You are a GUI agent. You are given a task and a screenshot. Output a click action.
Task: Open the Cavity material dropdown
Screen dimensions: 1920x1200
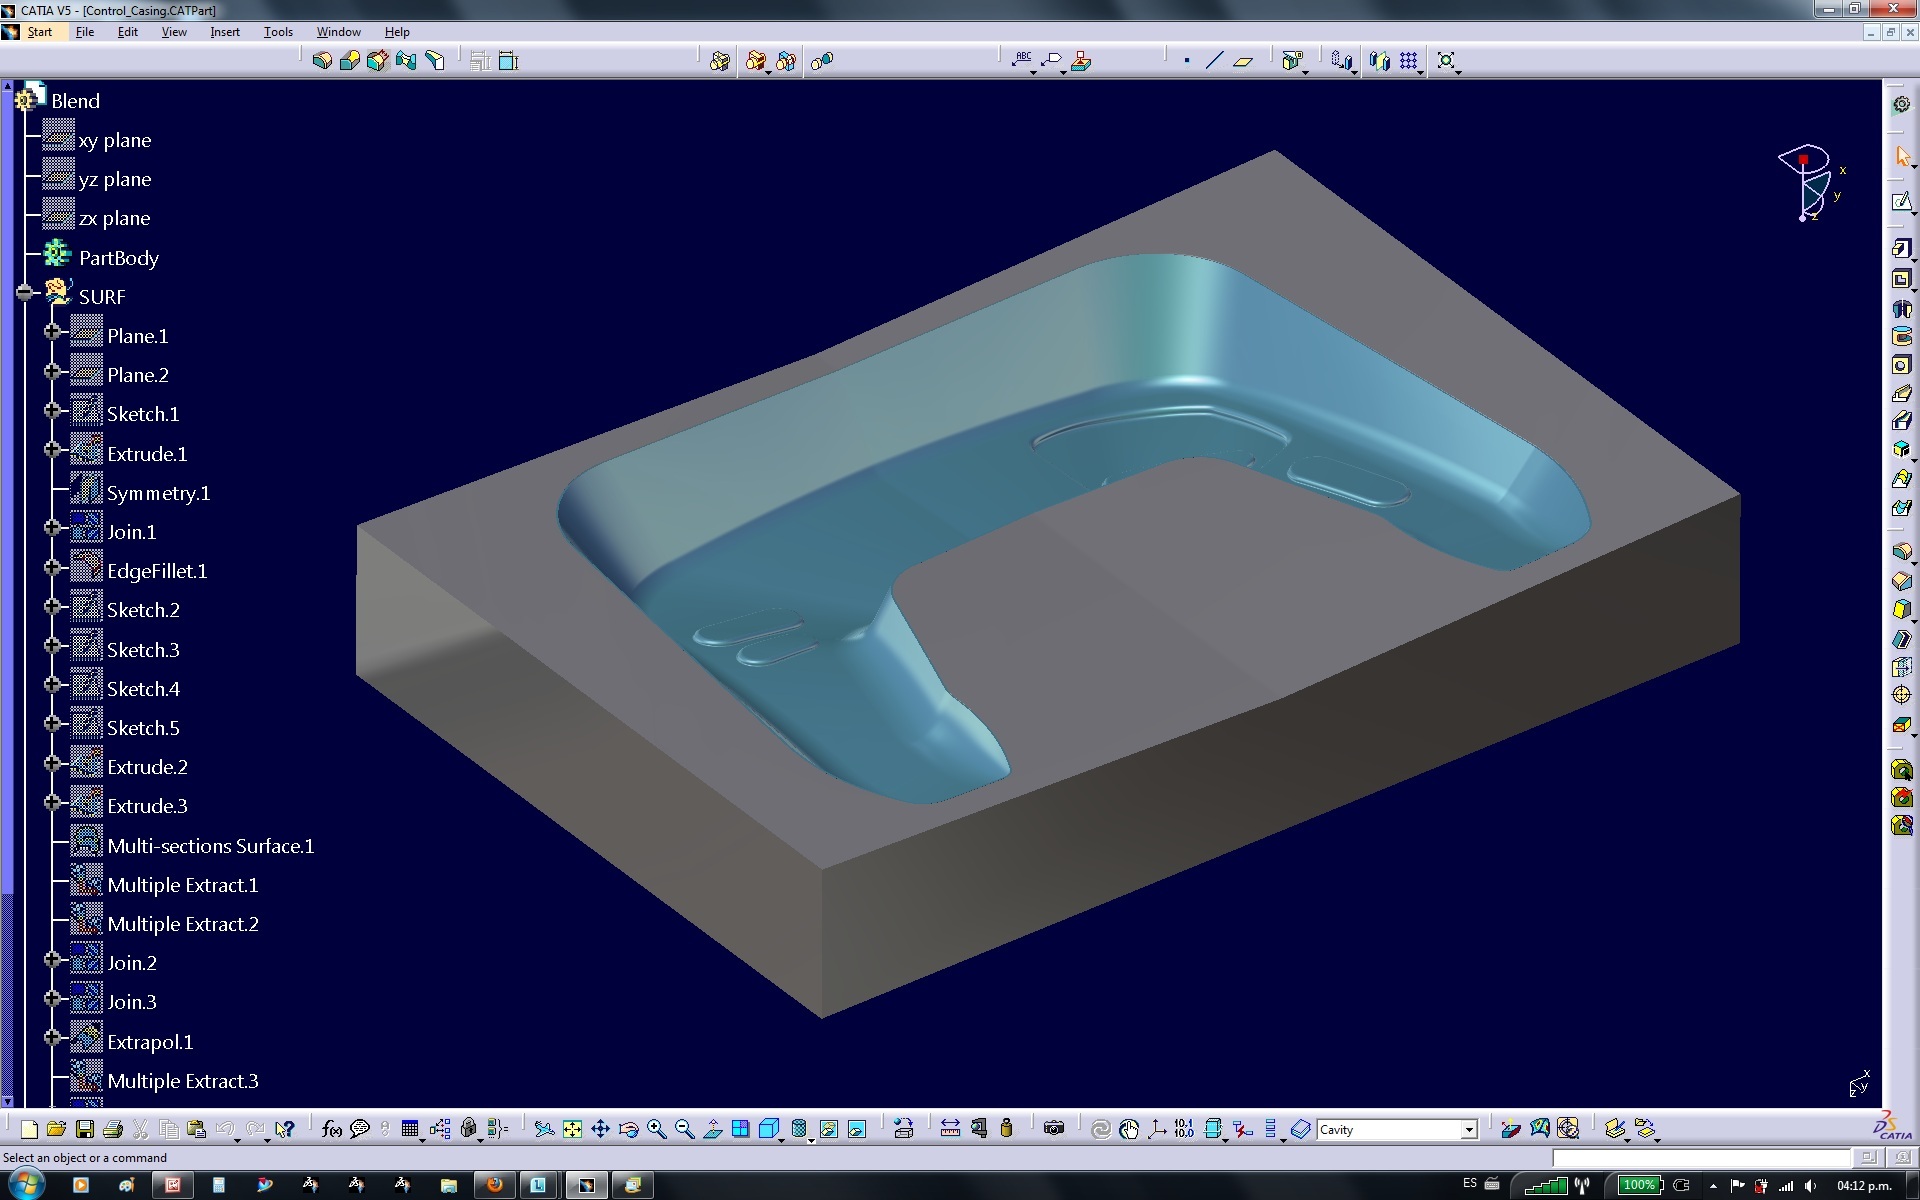coord(1468,1130)
